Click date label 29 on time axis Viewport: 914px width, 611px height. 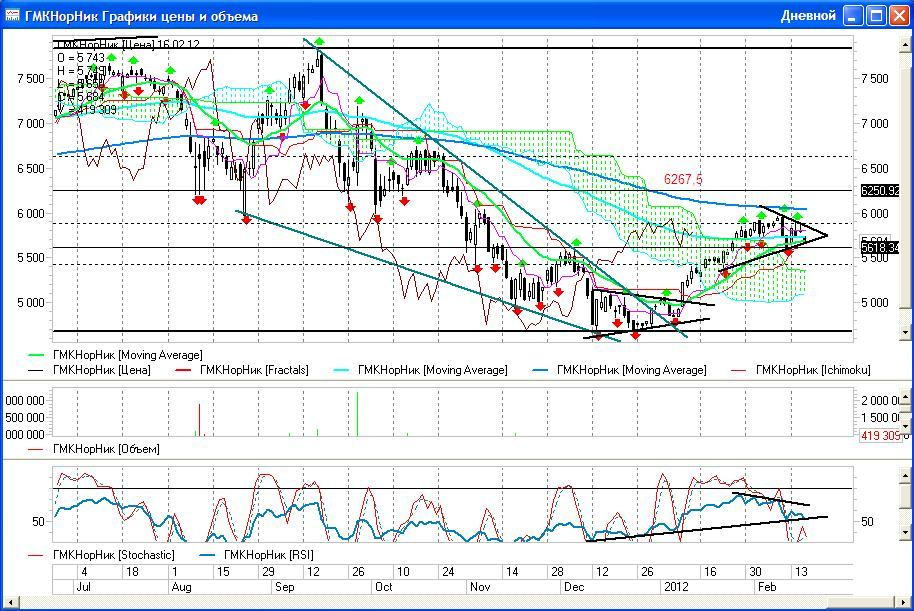[268, 571]
